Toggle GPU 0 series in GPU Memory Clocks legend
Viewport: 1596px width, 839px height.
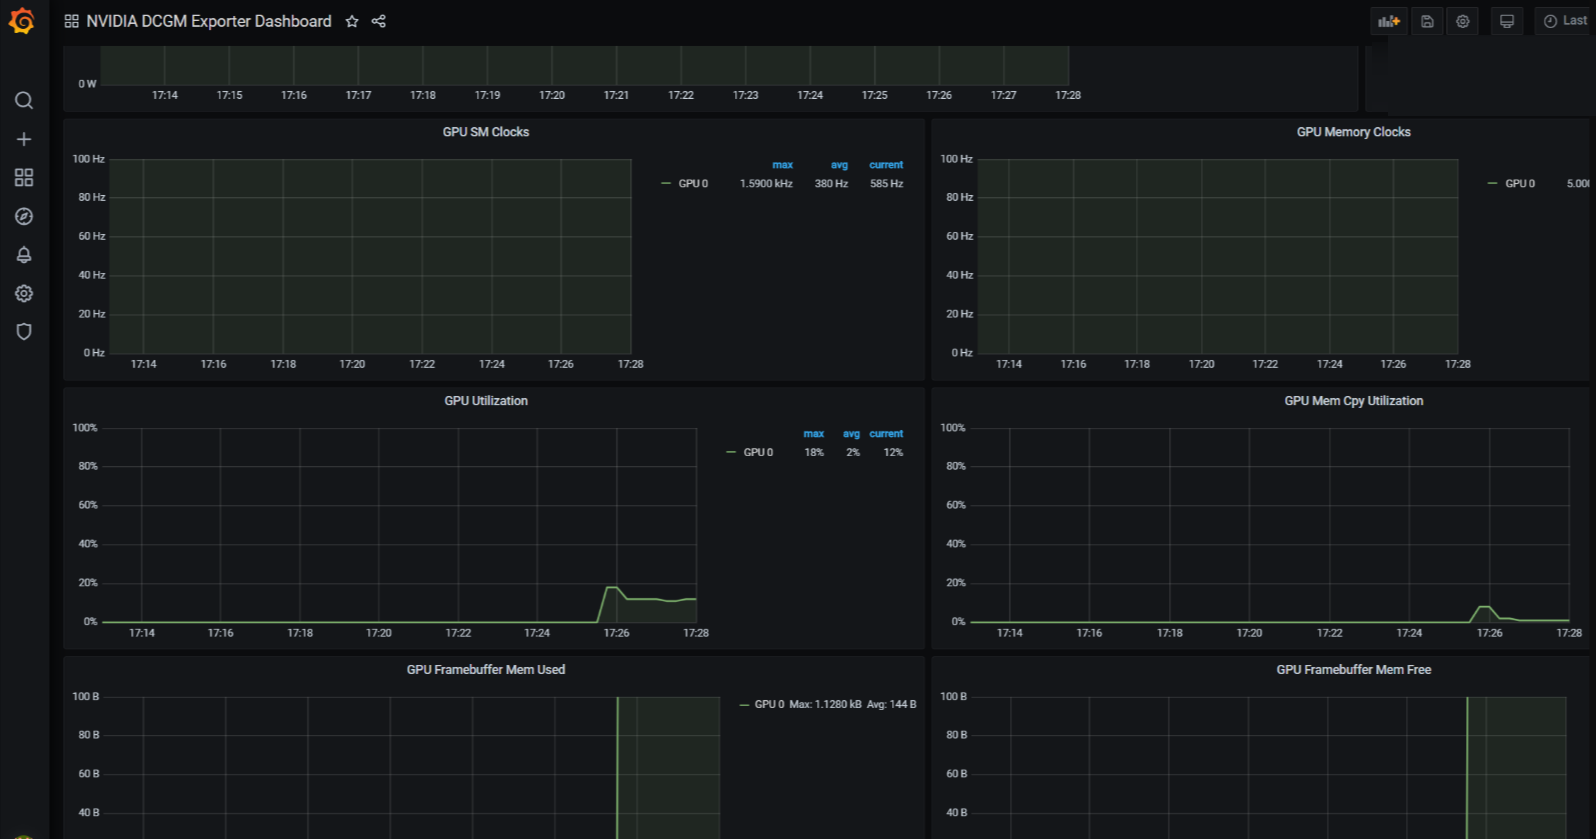pos(1519,184)
